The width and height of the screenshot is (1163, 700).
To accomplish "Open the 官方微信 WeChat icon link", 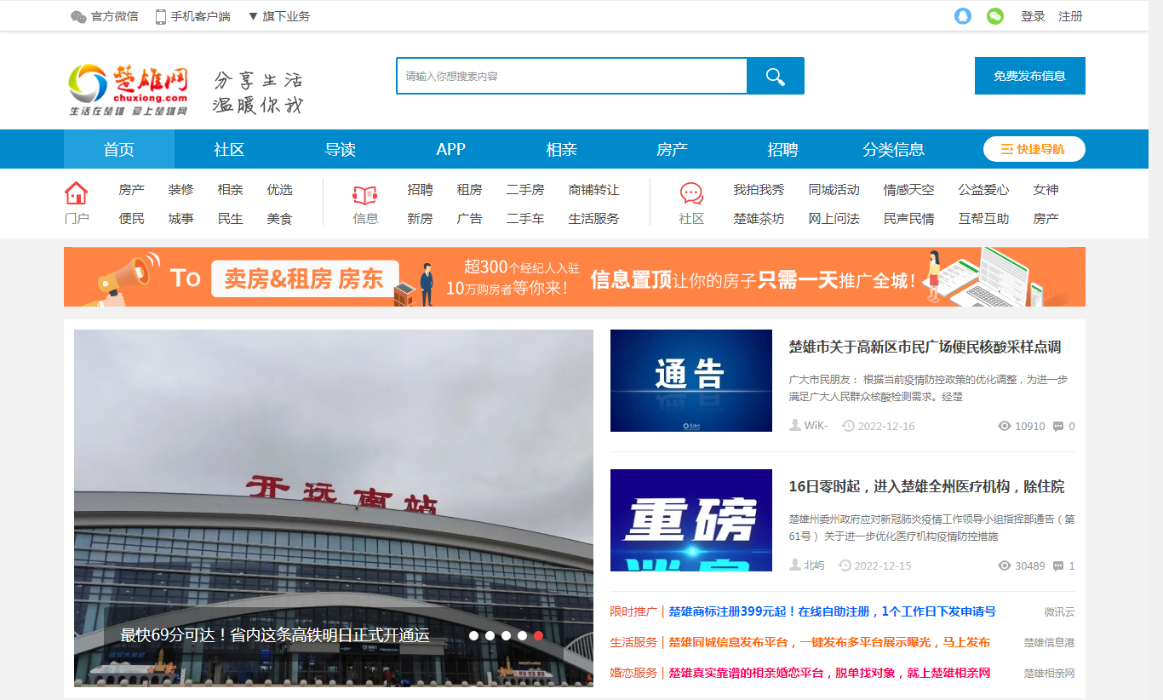I will tap(79, 17).
